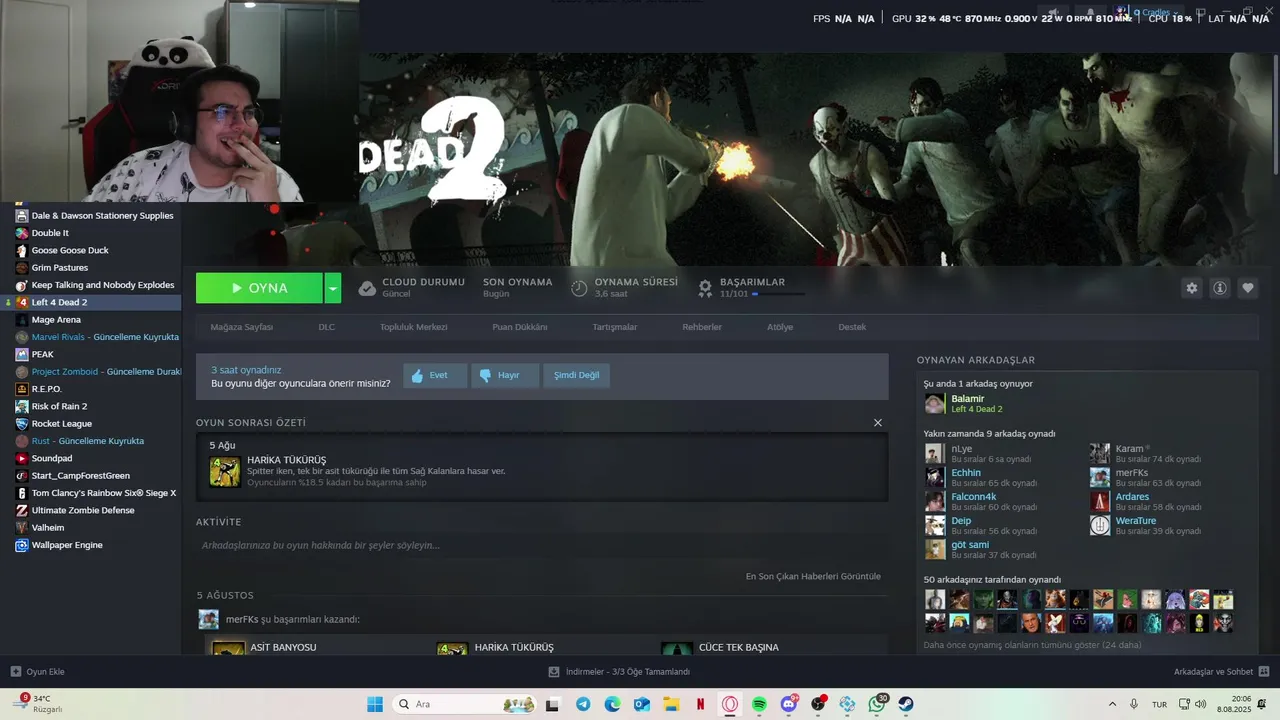Screen dimensions: 1280x720
Task: Recommend the game with Evet
Action: click(435, 375)
